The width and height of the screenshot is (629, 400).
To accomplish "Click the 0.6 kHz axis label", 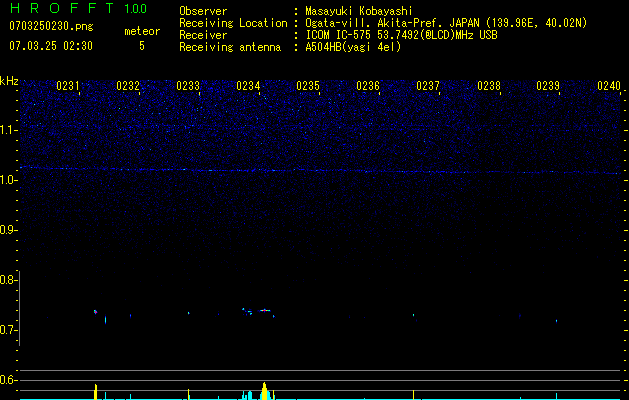I will (8, 380).
